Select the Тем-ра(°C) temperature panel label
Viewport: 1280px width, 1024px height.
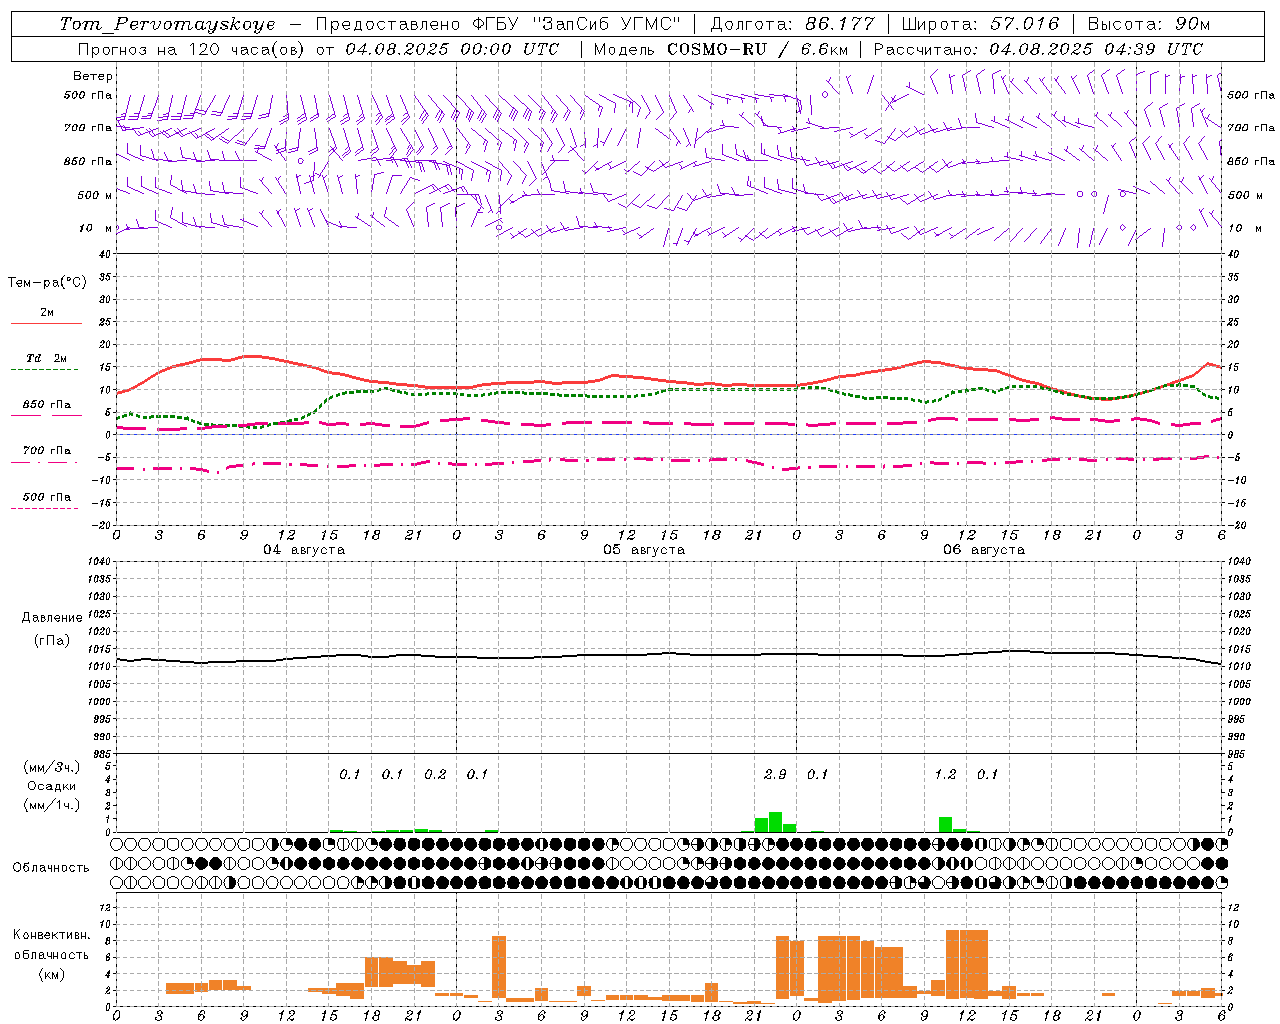click(47, 283)
